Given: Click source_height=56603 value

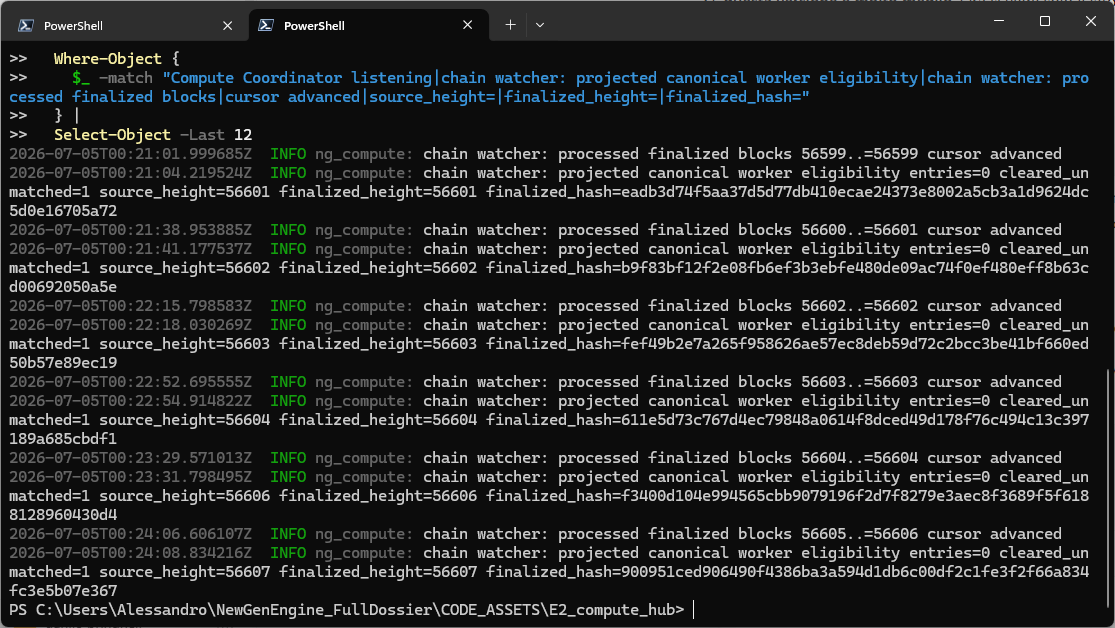Looking at the screenshot, I should 185,344.
